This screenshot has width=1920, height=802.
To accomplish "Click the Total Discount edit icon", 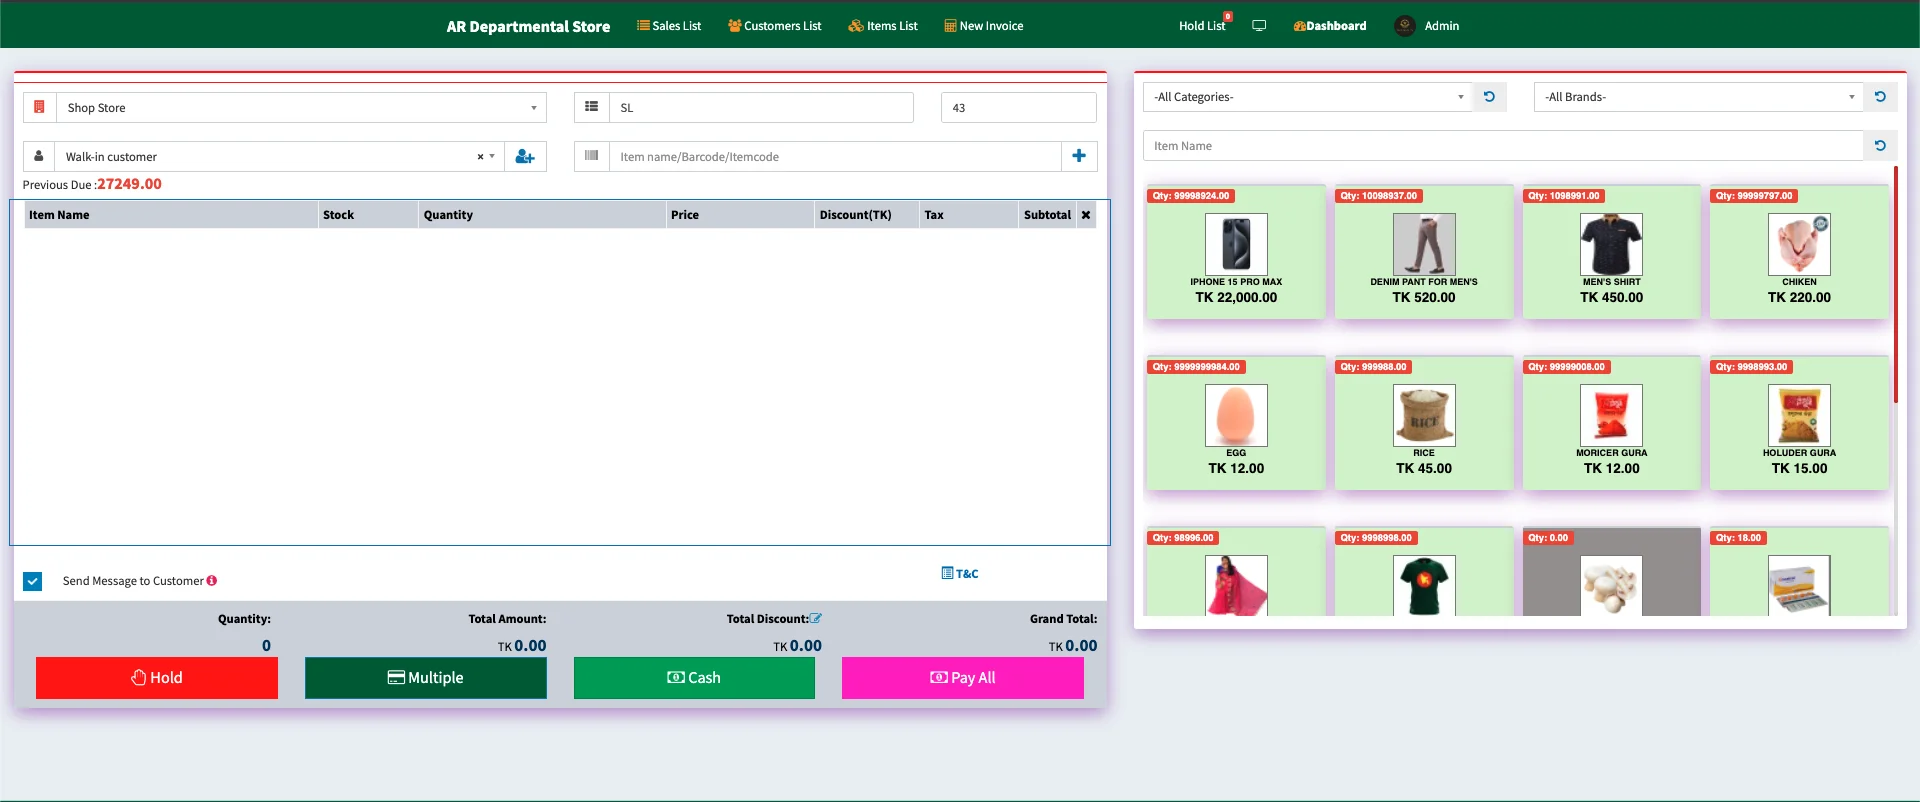I will click(x=816, y=619).
